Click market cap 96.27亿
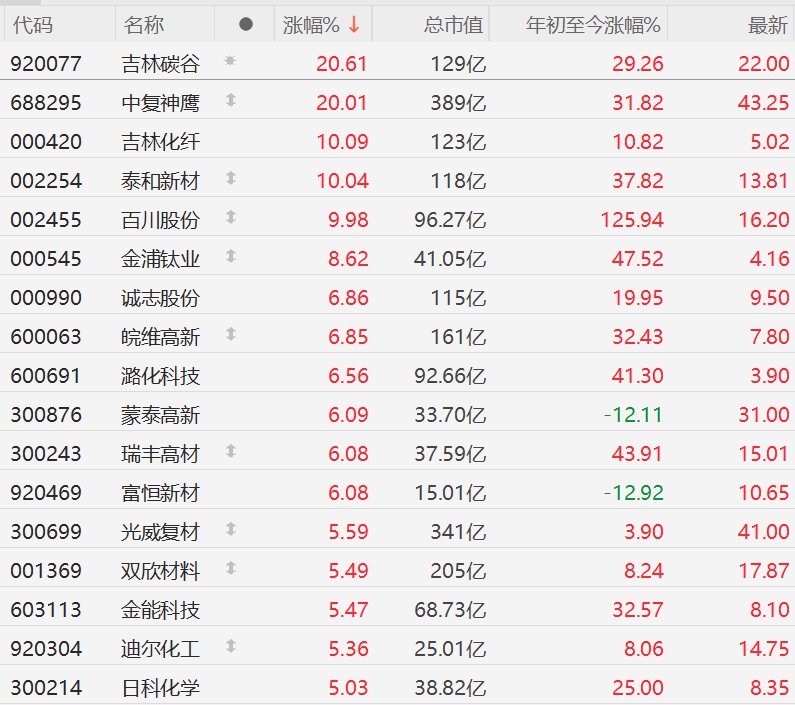 tap(450, 220)
